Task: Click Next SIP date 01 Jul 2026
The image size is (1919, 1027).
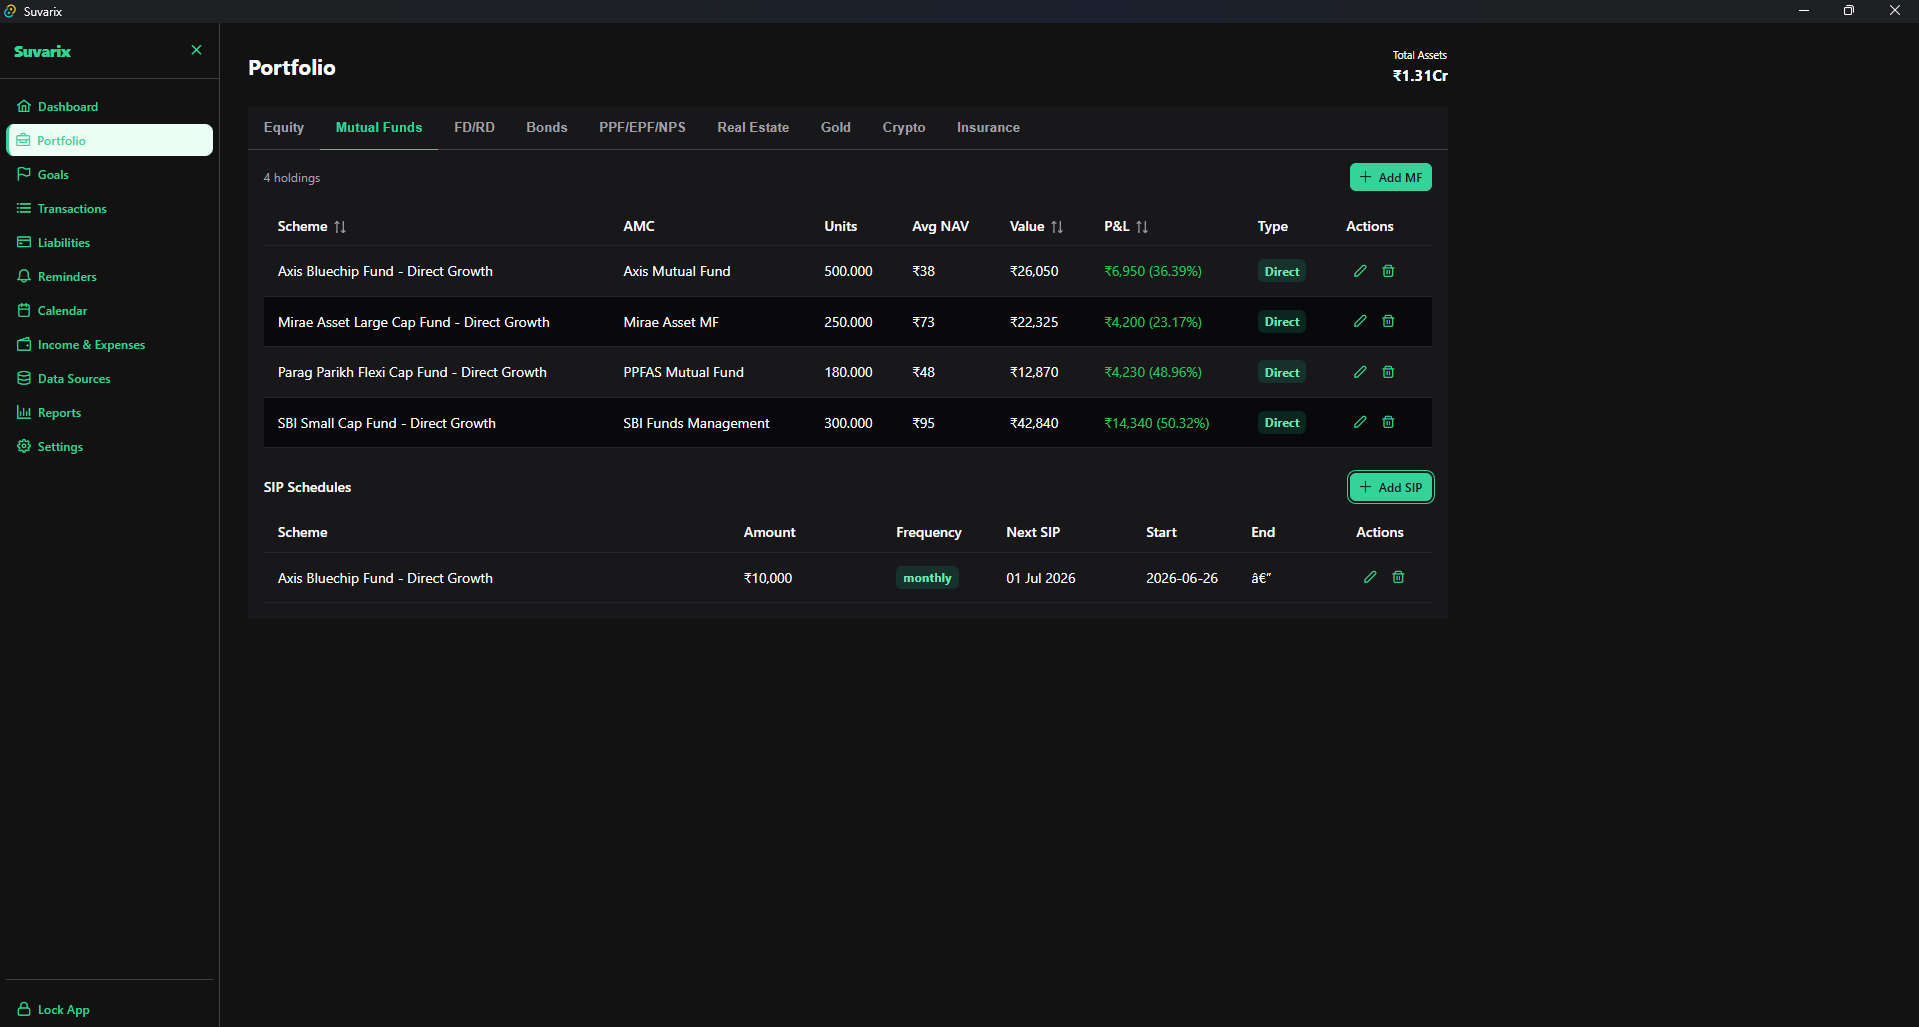Action: click(x=1041, y=578)
